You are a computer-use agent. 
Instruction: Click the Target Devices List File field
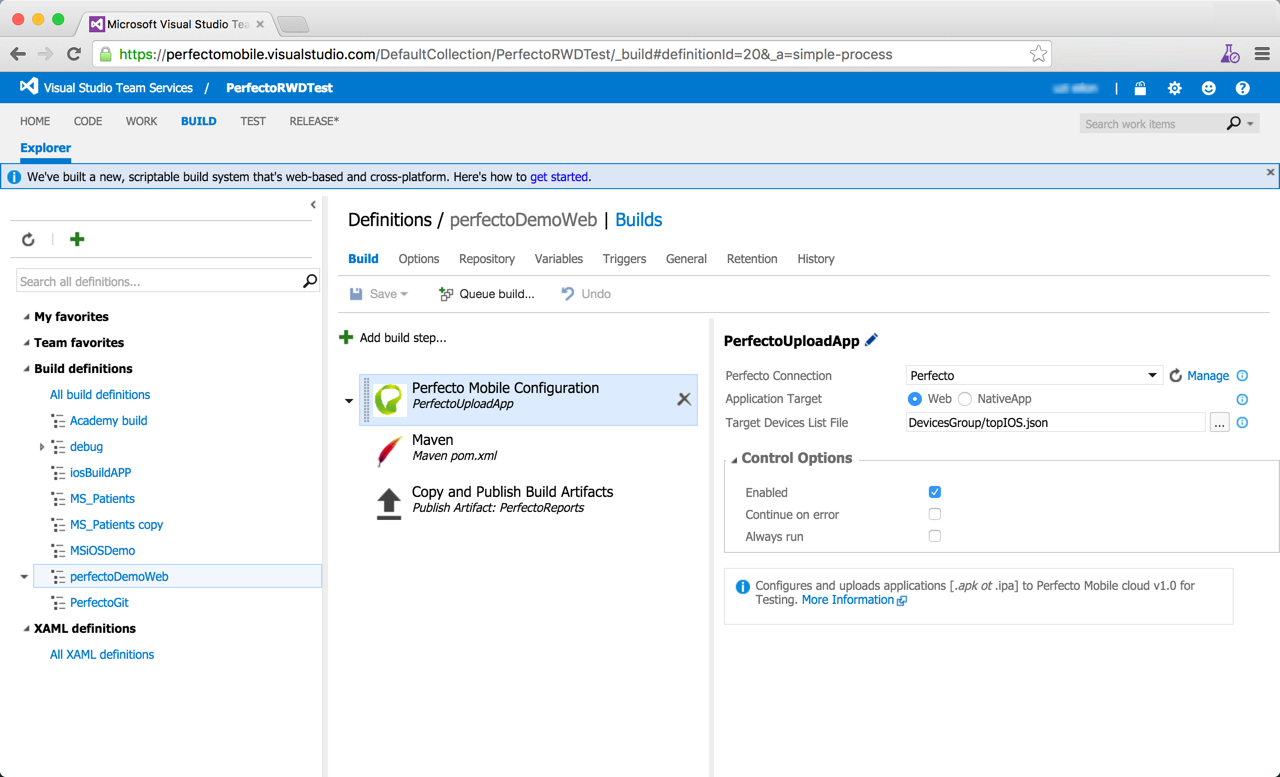(x=1055, y=423)
